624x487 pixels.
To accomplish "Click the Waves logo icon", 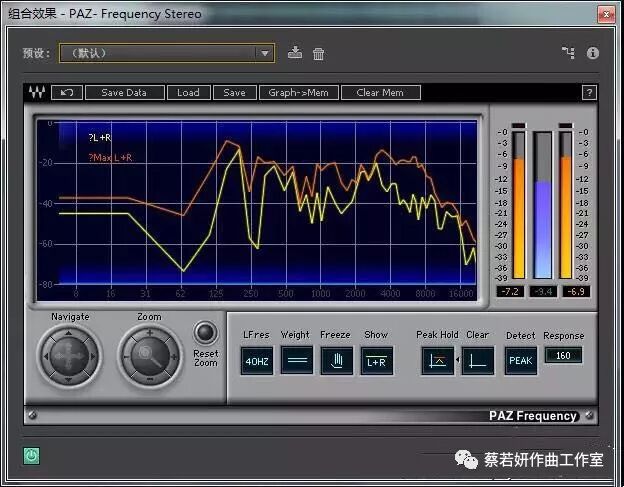I will [x=37, y=92].
